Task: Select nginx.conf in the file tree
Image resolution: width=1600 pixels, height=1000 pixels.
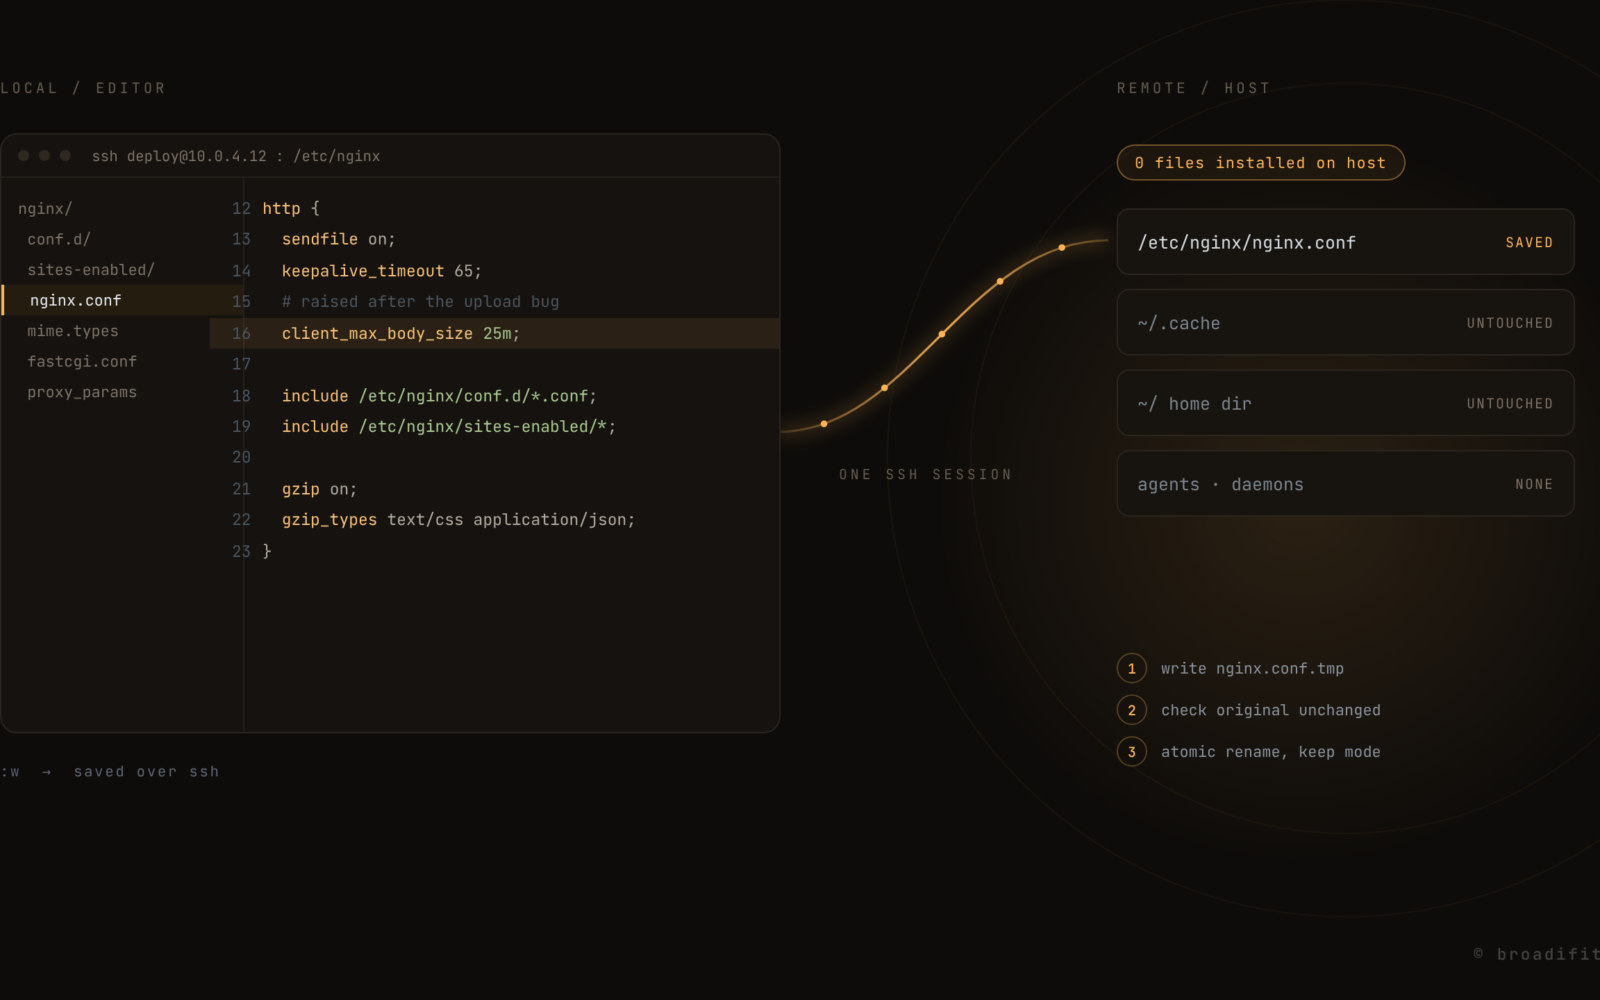Action: coord(122,300)
